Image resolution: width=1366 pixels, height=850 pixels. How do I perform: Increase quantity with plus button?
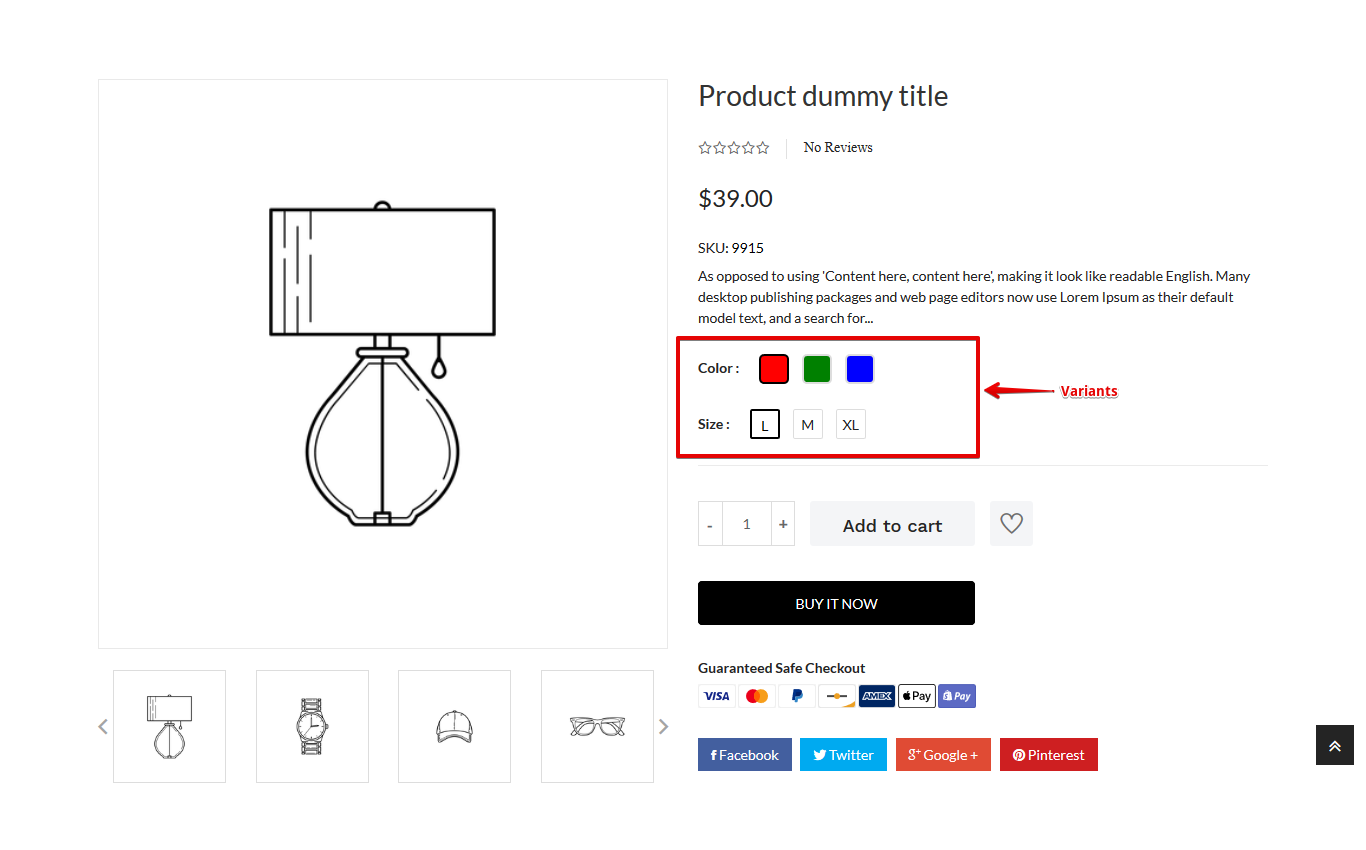pyautogui.click(x=783, y=524)
